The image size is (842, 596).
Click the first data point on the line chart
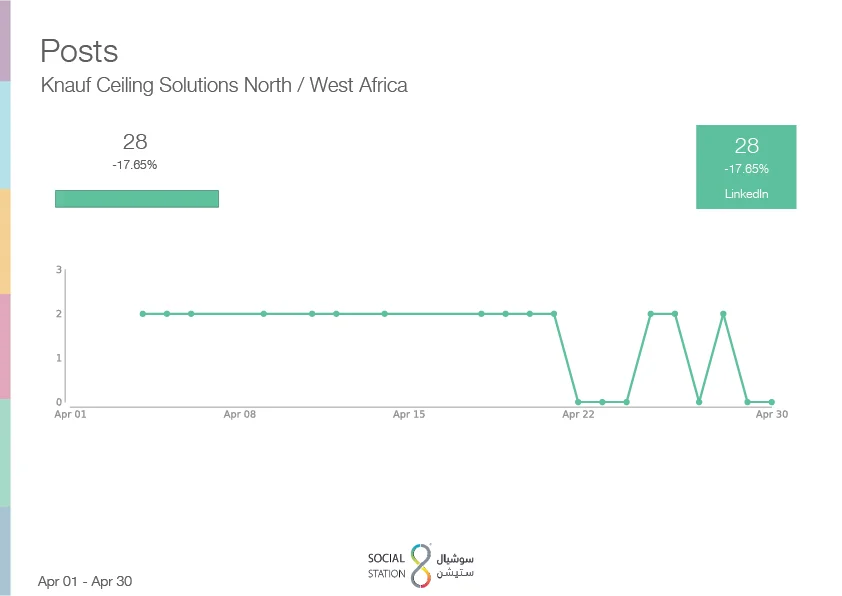(143, 314)
